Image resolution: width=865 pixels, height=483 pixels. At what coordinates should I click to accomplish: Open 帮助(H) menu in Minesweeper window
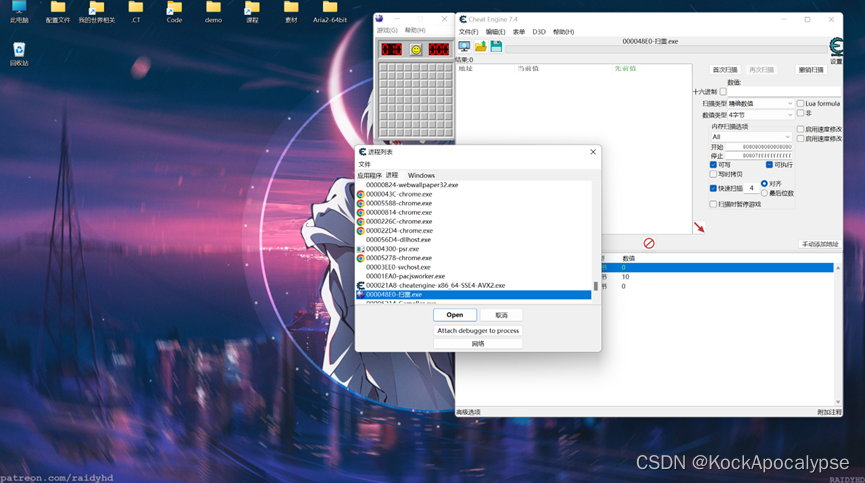tap(415, 30)
